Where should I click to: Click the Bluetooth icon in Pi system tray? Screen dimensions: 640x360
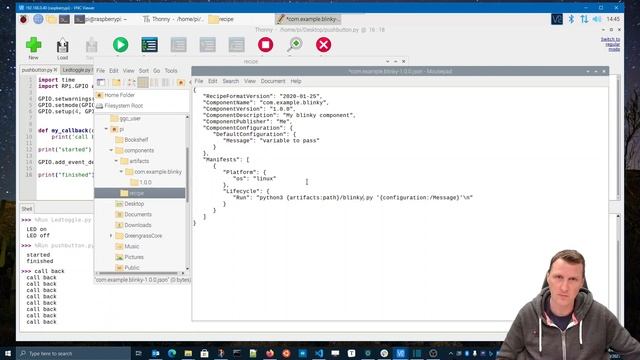click(571, 19)
